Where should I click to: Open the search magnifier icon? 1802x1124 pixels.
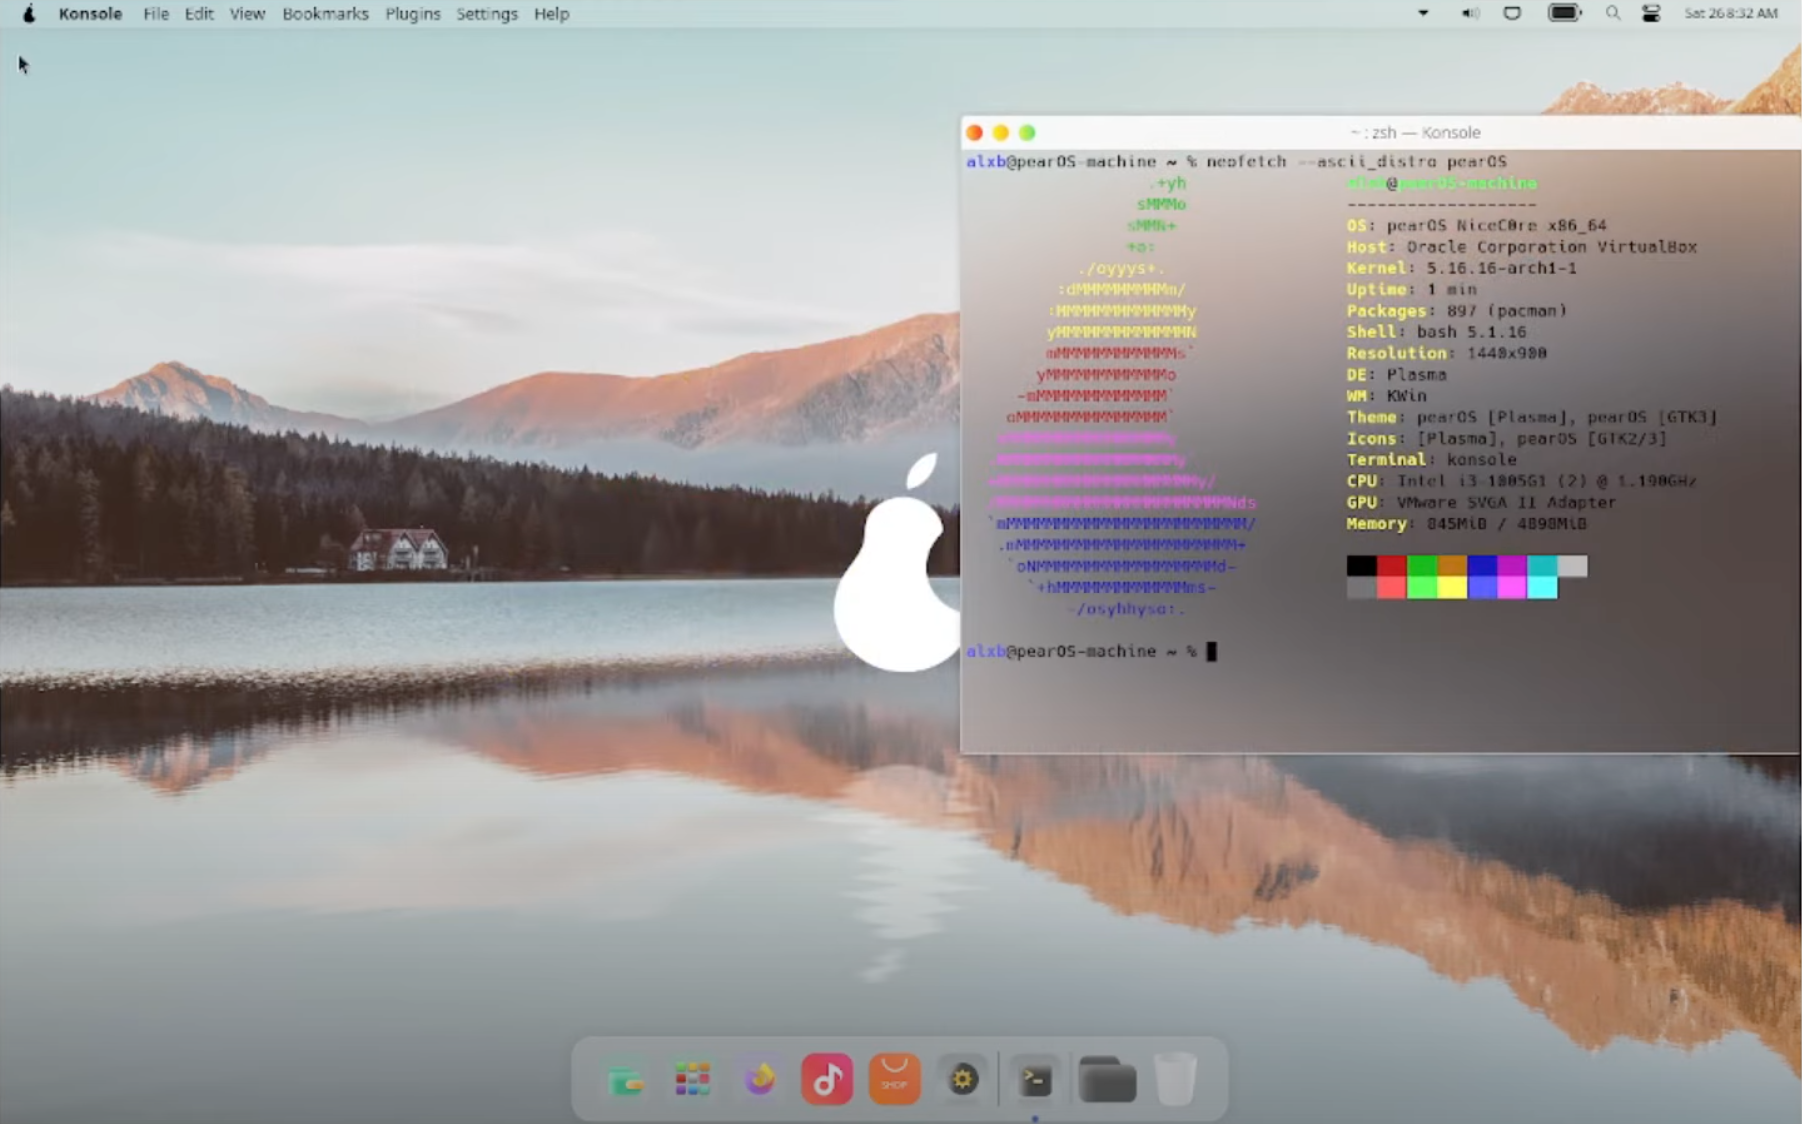click(1612, 13)
